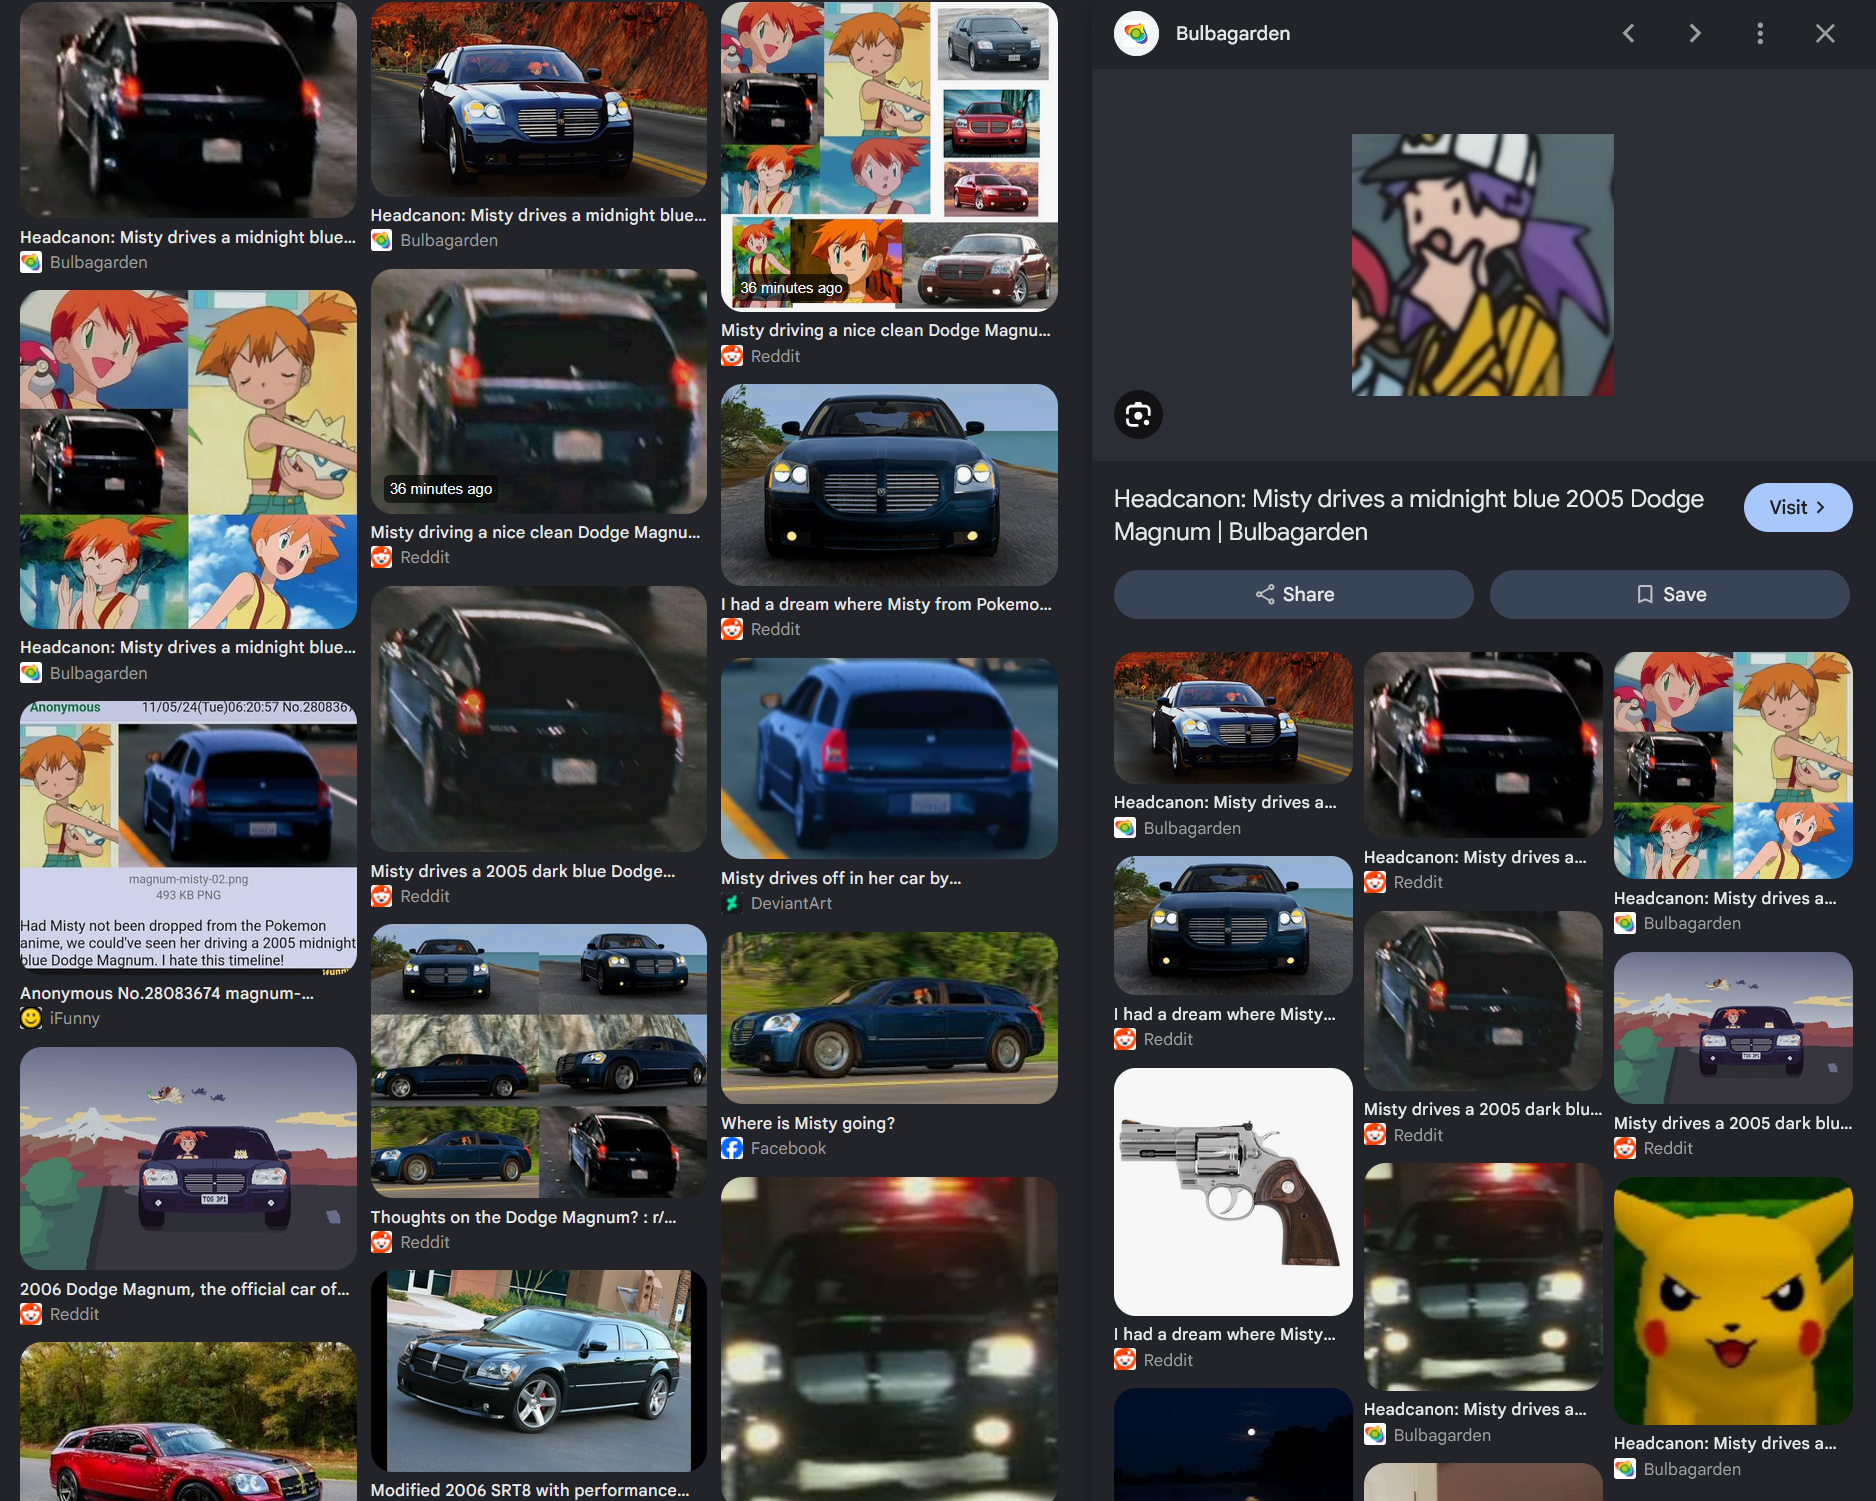Viewport: 1876px width, 1501px height.
Task: Open the panel title link about midnight blue 2005 Dodge Magnum
Action: (x=1409, y=515)
